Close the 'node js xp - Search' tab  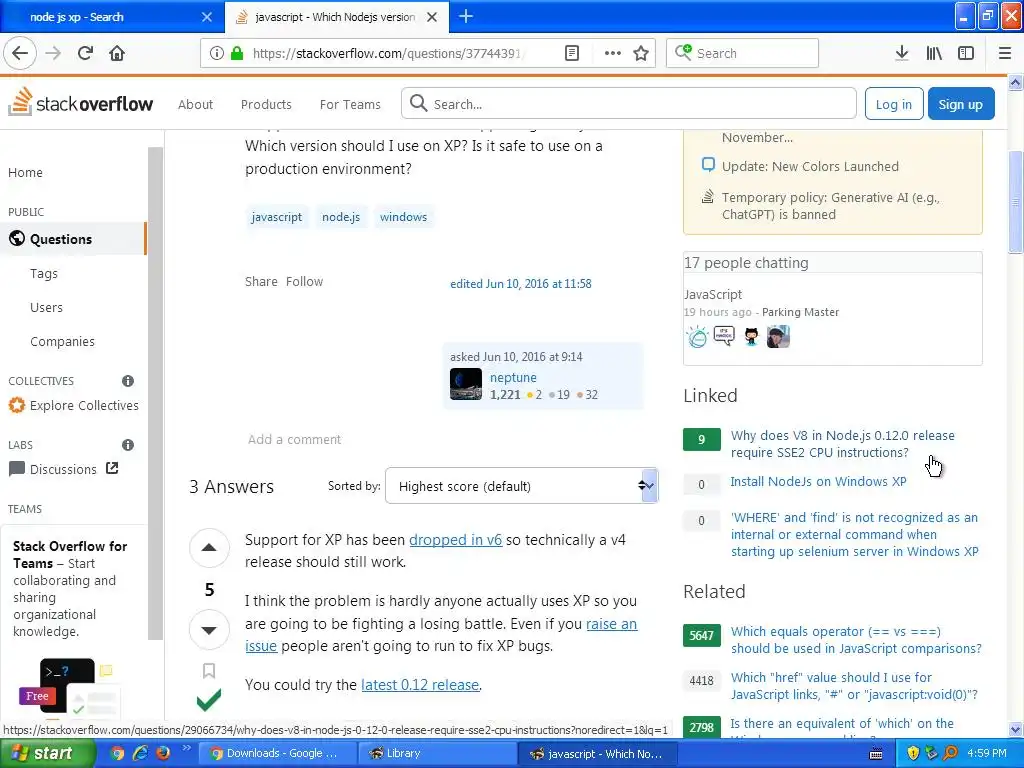point(207,17)
